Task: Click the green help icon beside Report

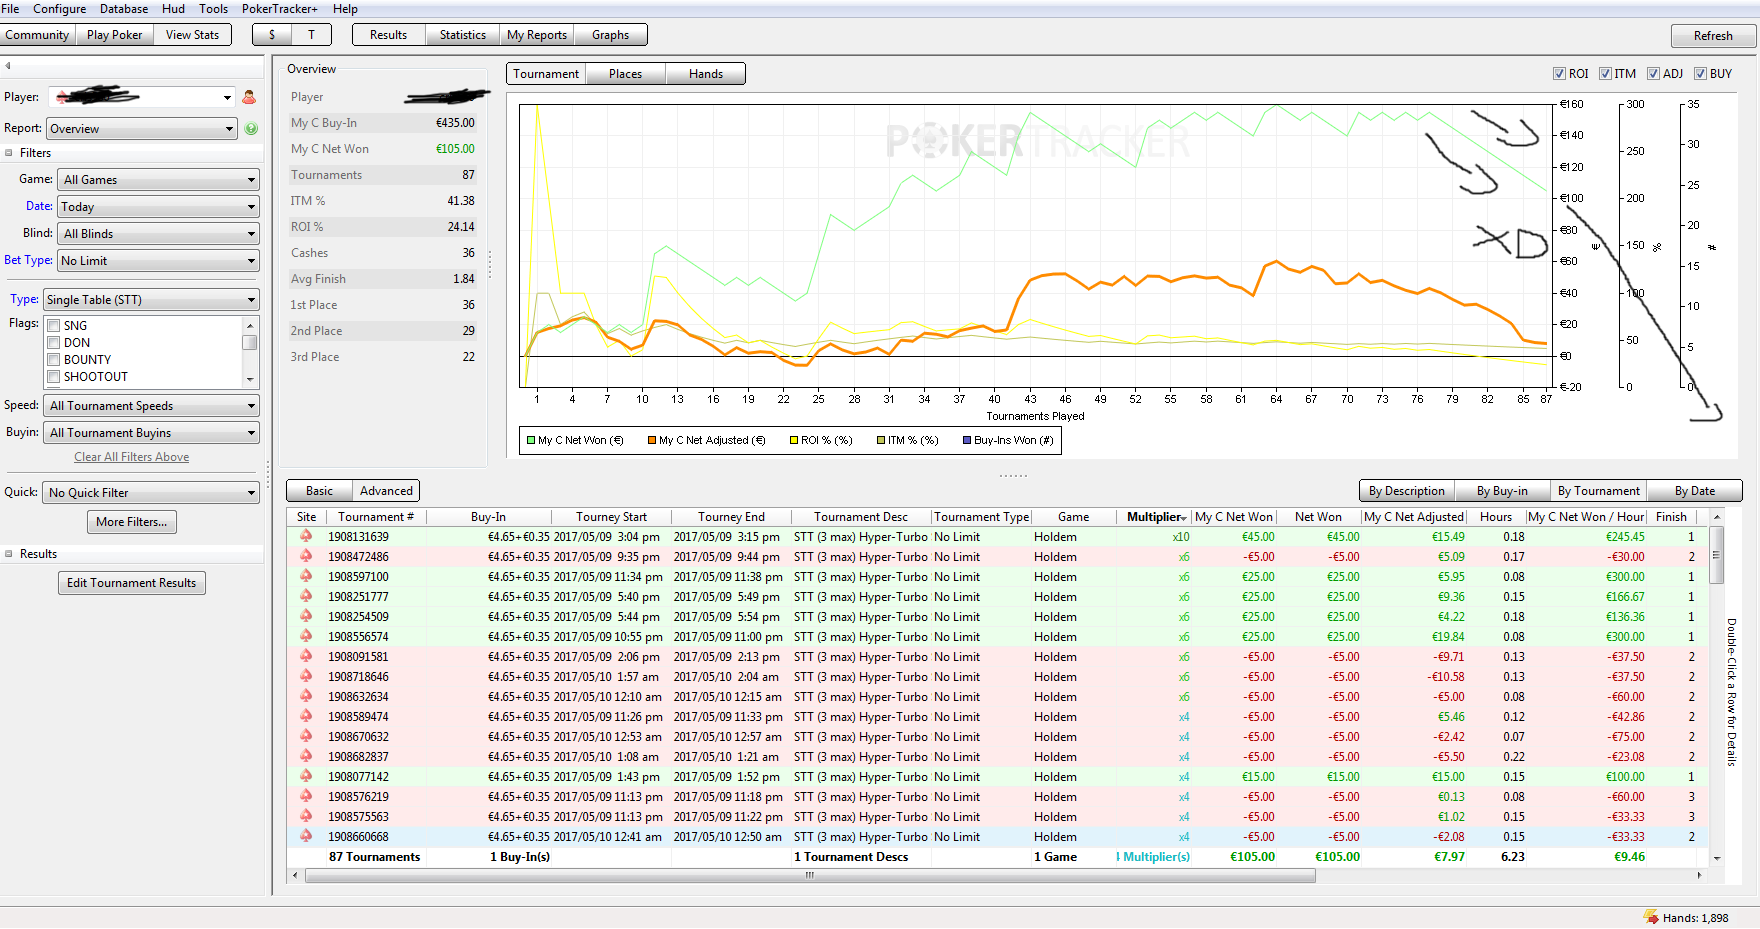Action: pyautogui.click(x=251, y=129)
